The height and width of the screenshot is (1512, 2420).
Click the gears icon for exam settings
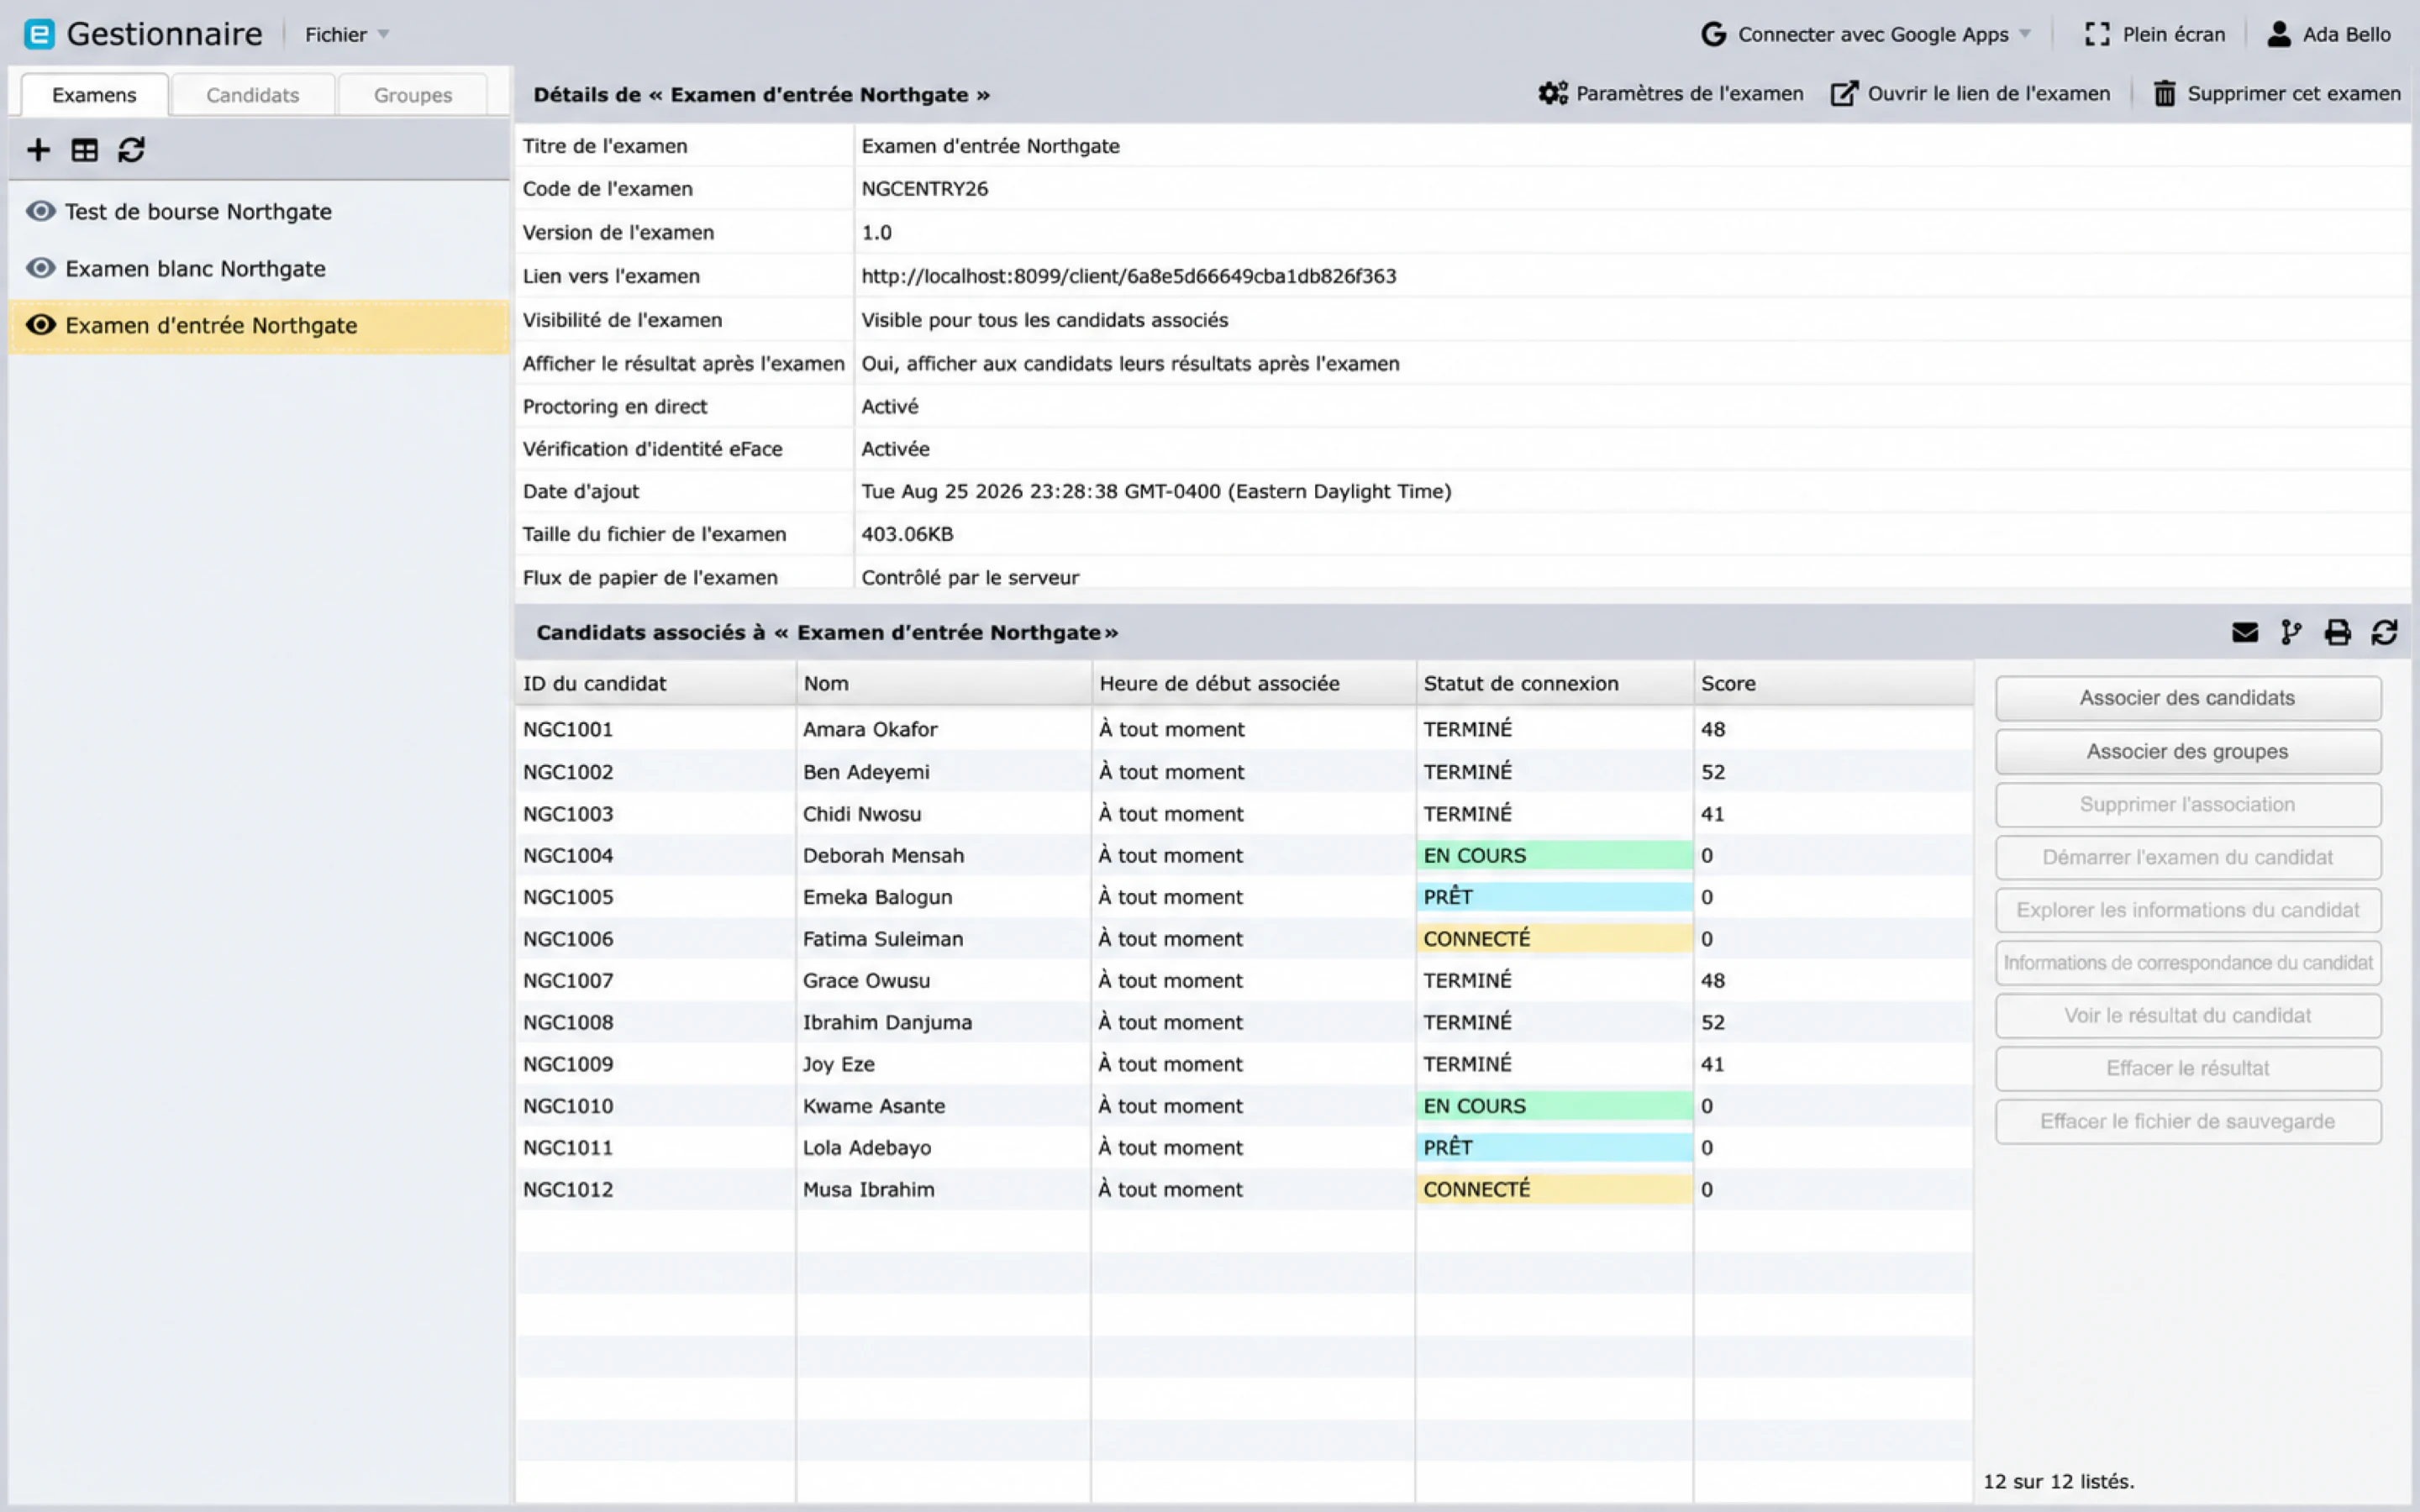1553,93
